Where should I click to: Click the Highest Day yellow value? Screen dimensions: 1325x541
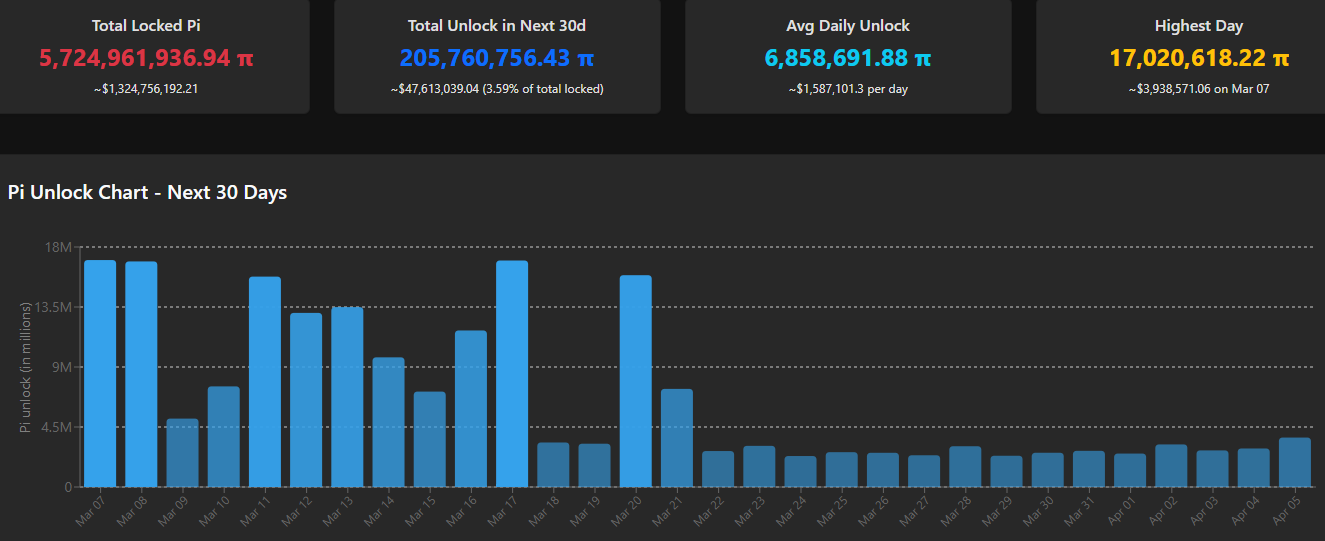[1199, 59]
